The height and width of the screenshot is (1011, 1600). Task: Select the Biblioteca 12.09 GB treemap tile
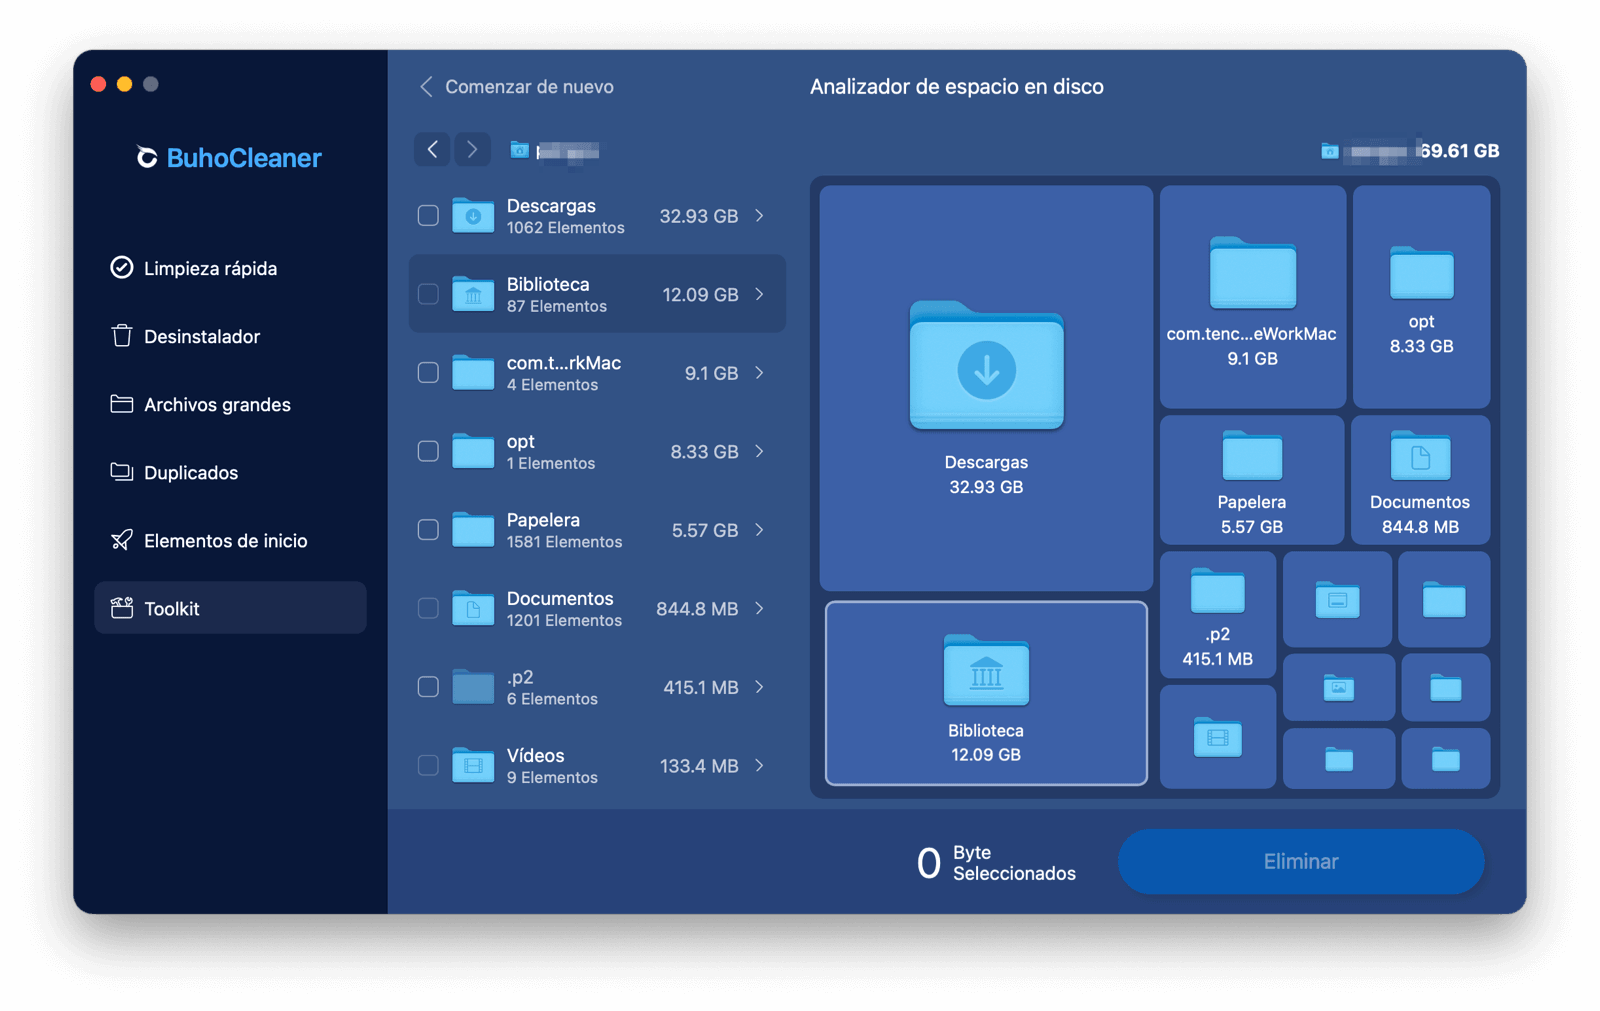tap(986, 693)
